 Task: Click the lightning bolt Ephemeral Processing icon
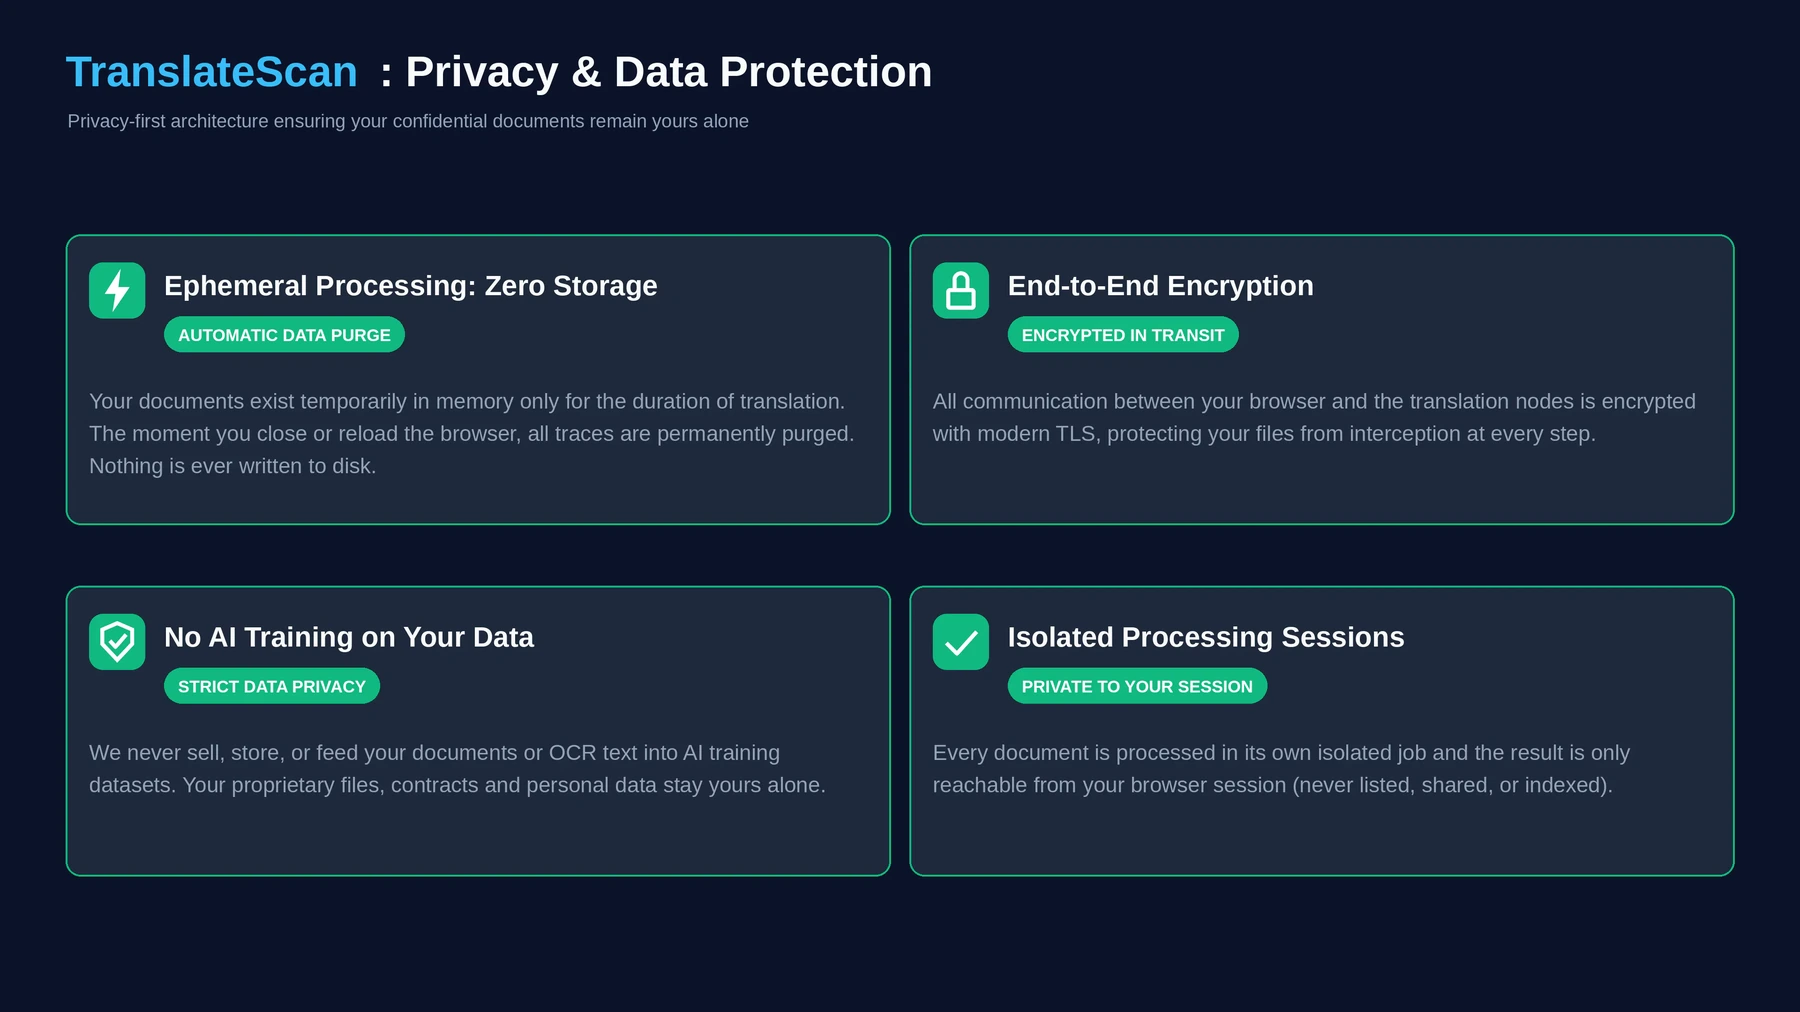(x=117, y=290)
